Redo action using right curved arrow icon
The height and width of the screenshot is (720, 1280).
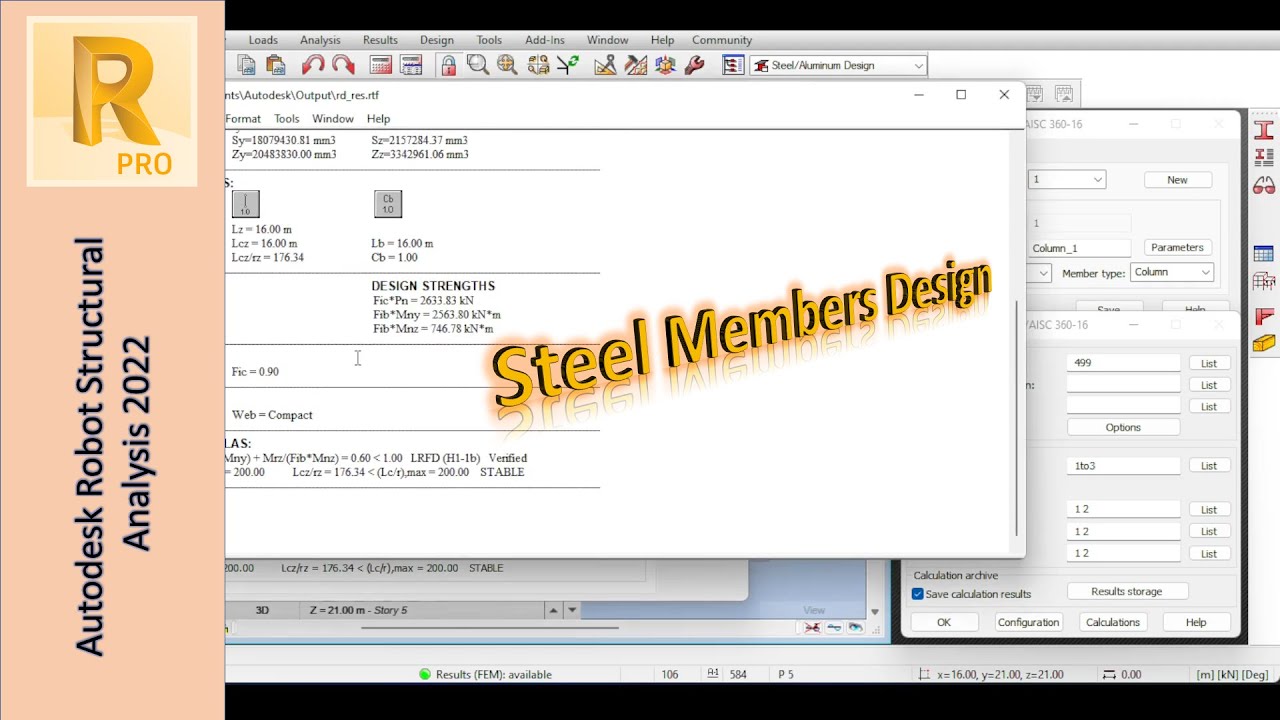[x=343, y=65]
